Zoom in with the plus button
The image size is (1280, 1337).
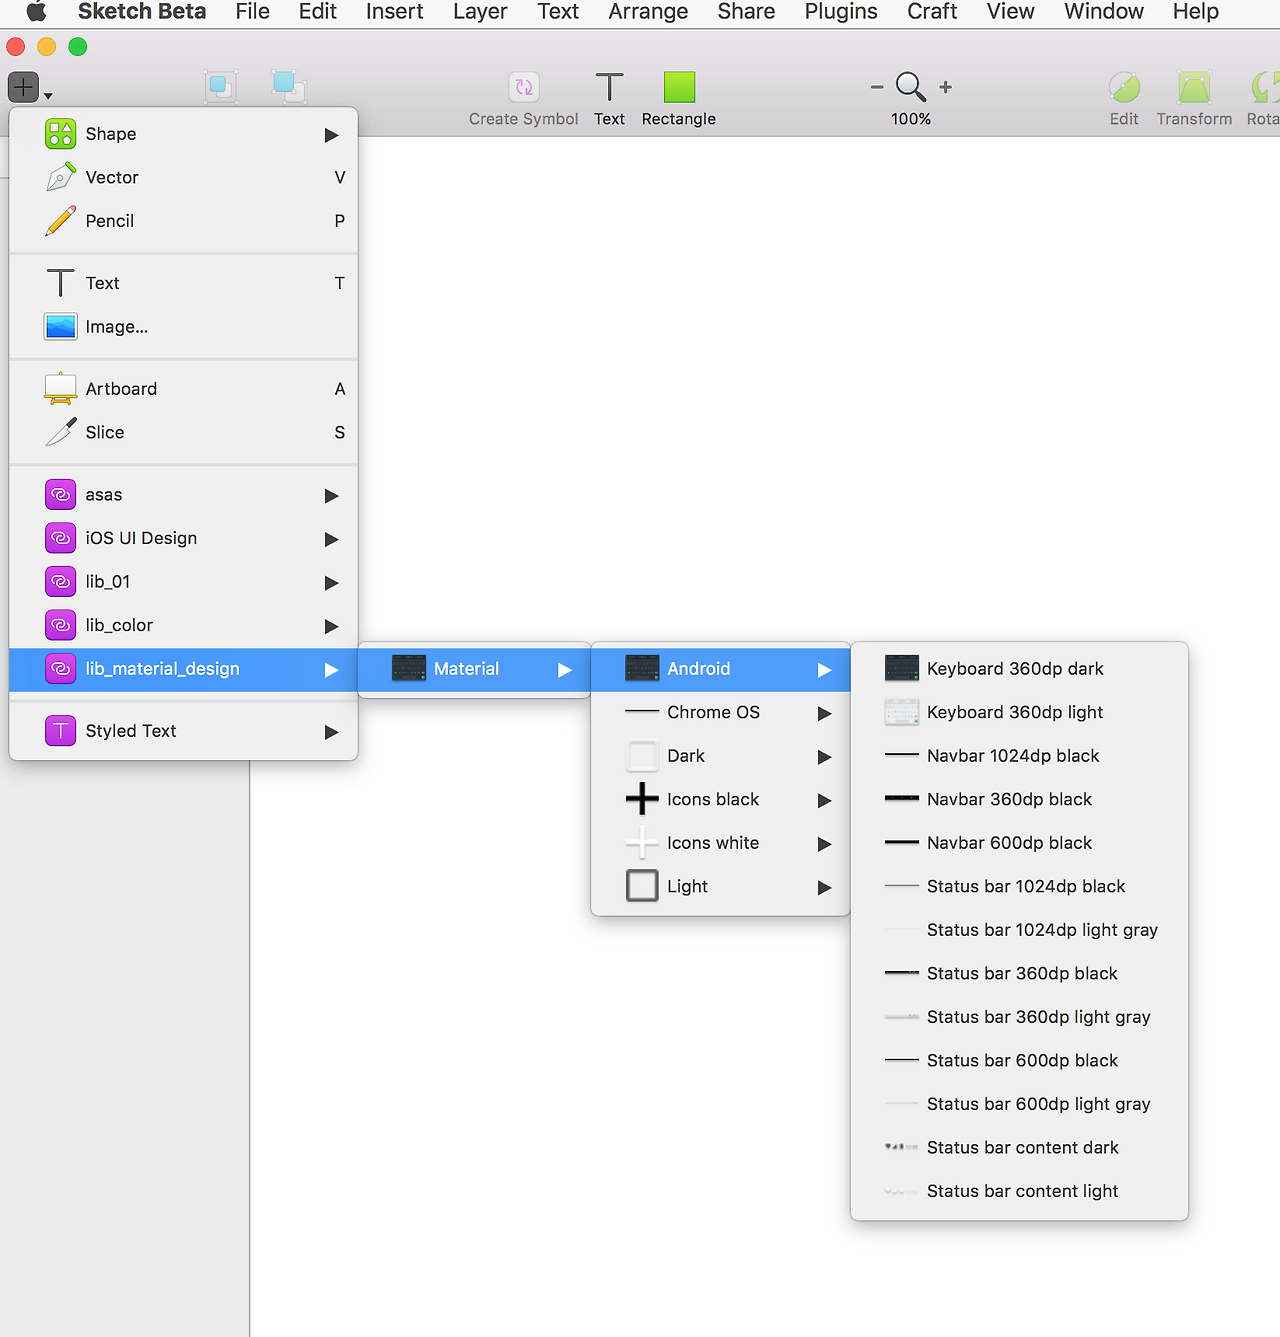point(946,87)
